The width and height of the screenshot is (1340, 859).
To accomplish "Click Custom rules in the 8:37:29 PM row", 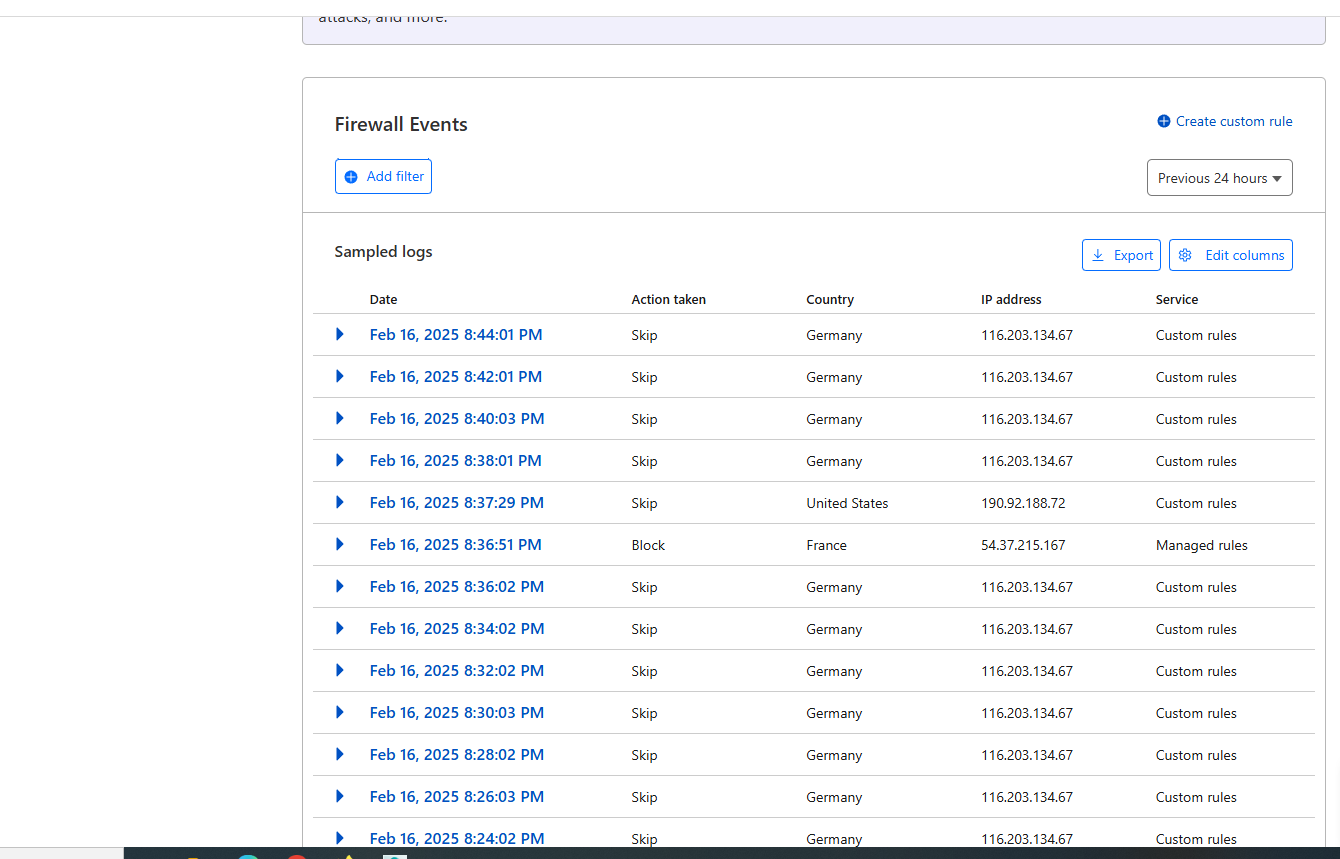I will [1196, 503].
